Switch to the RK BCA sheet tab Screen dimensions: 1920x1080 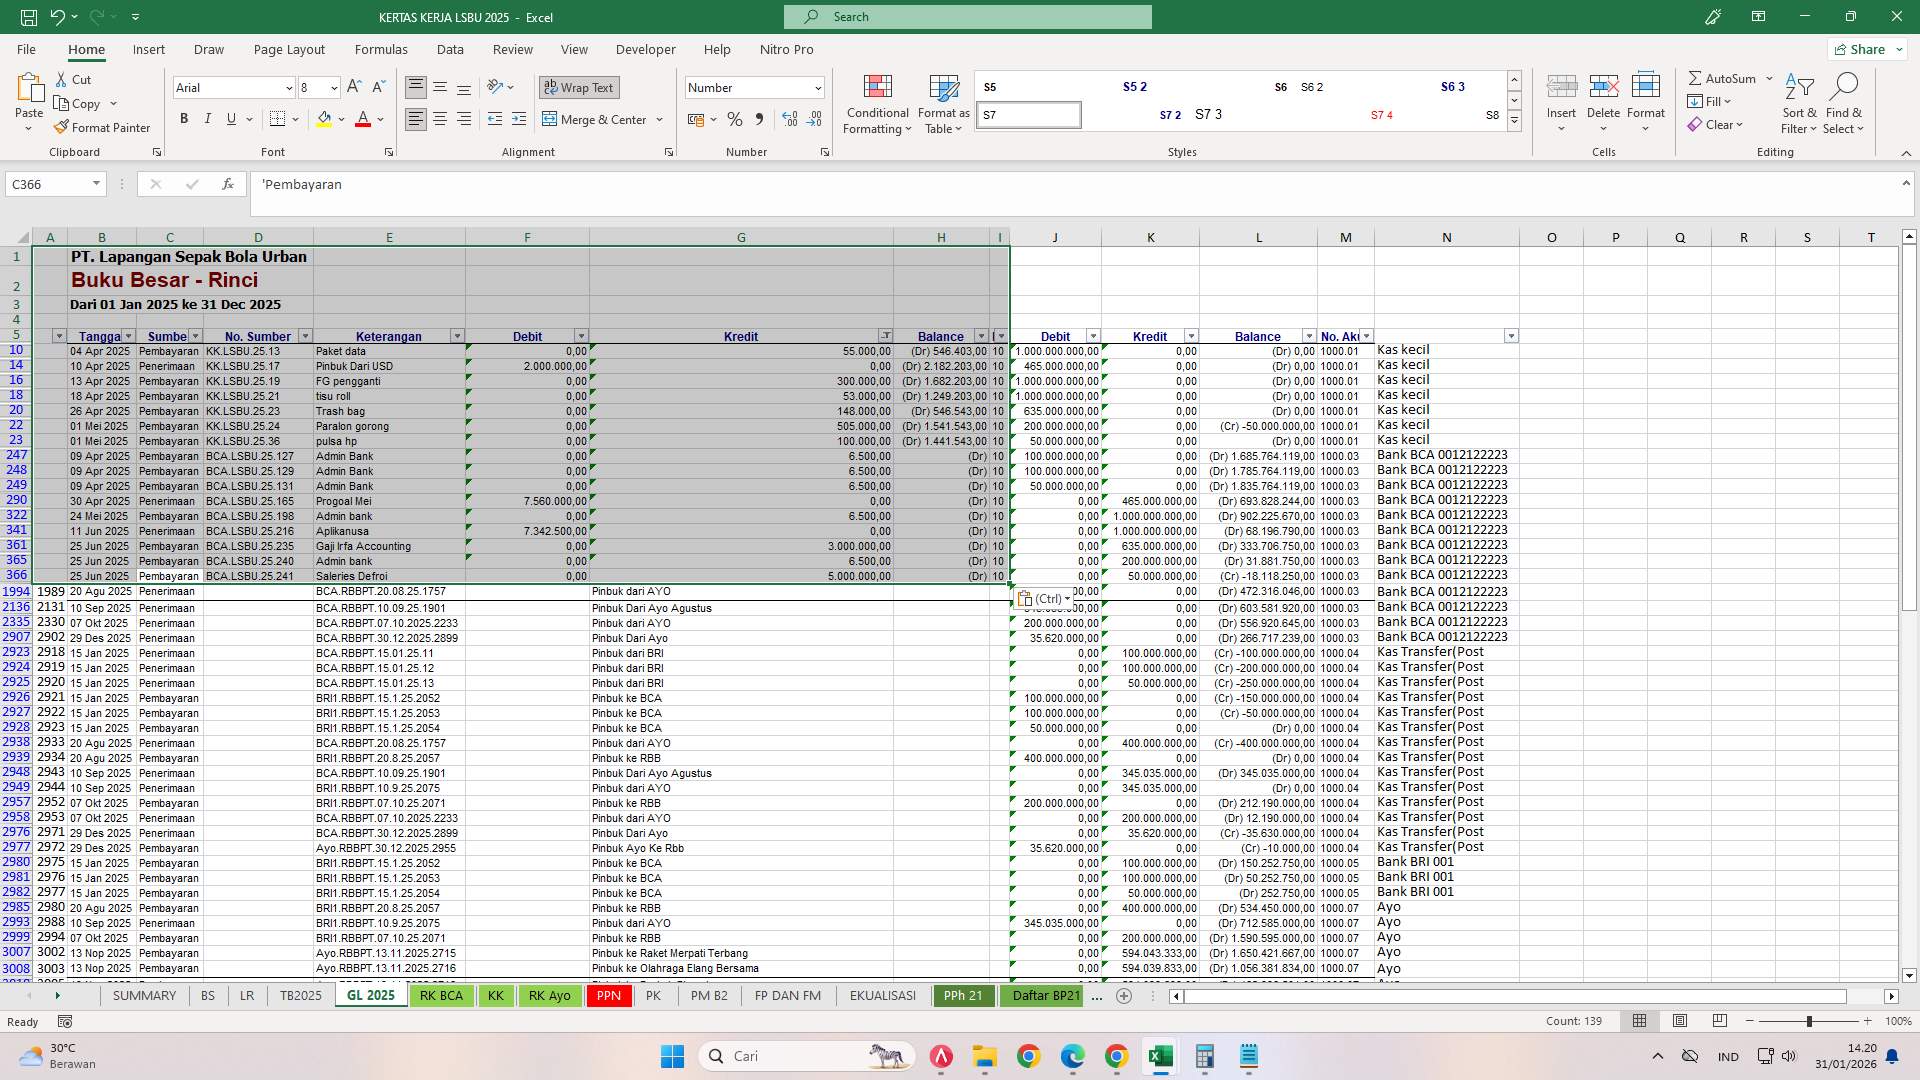(x=441, y=996)
